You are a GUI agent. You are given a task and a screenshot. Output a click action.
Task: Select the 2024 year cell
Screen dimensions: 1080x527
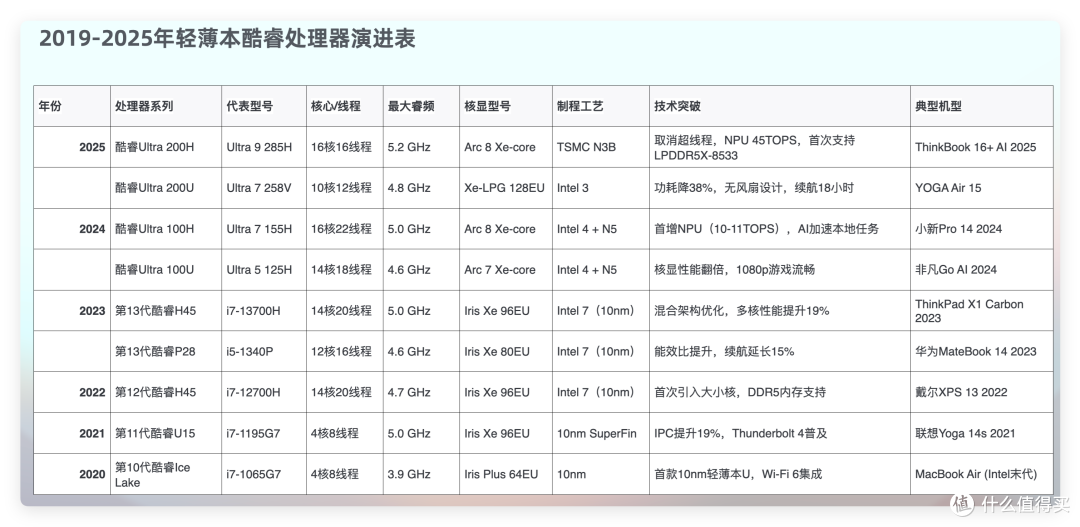72,229
